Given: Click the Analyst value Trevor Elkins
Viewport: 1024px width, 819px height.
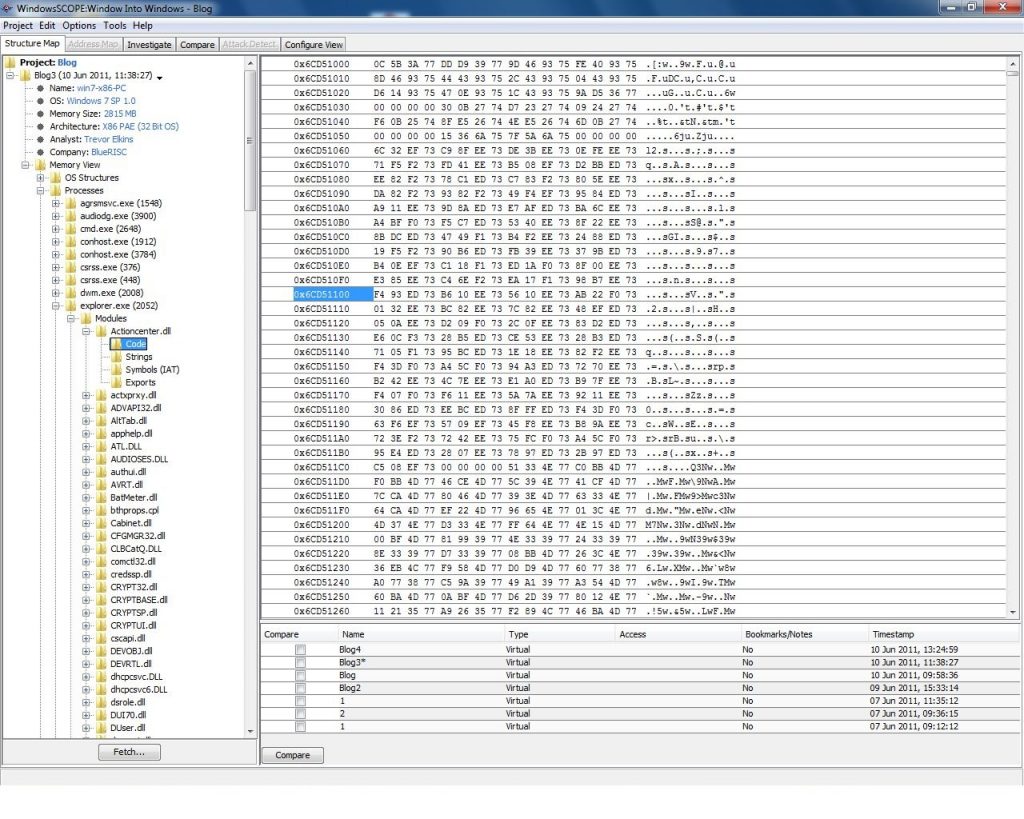Looking at the screenshot, I should [x=108, y=139].
